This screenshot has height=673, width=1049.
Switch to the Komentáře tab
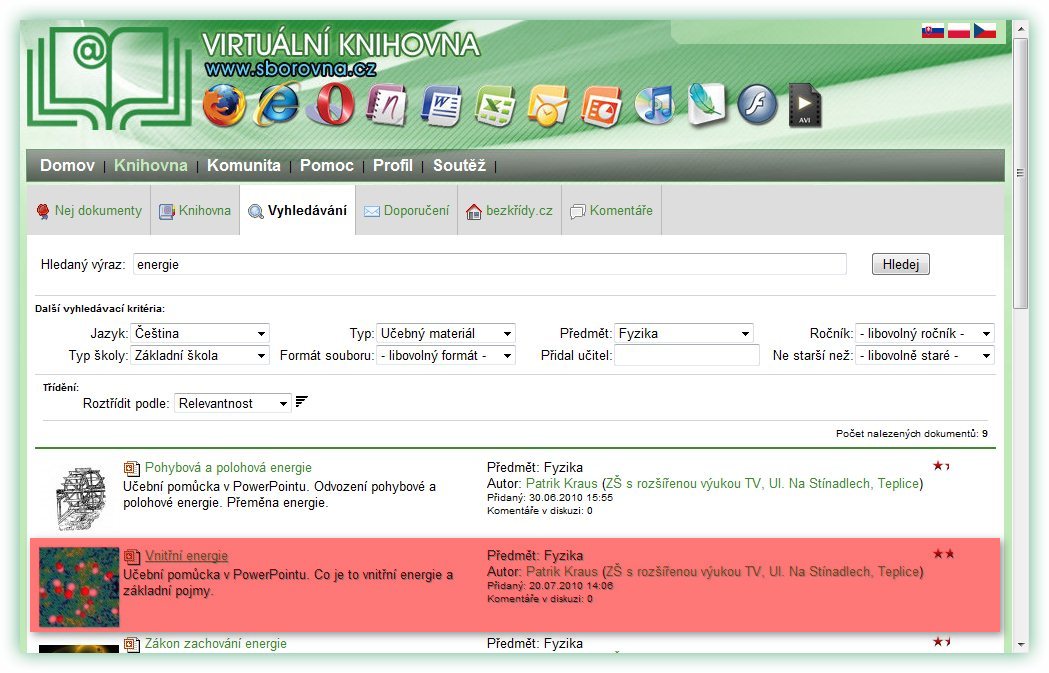click(x=611, y=211)
